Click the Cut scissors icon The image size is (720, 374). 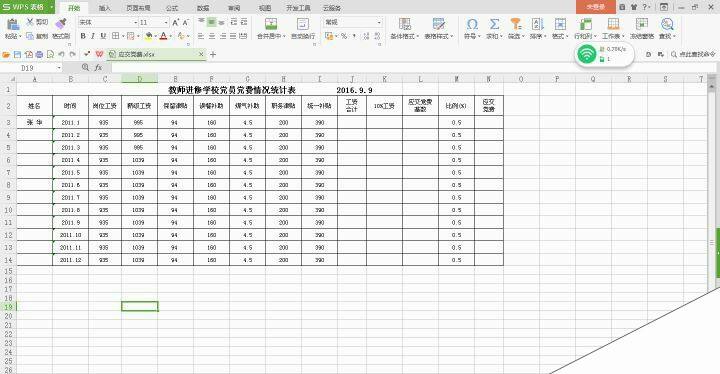click(x=30, y=22)
